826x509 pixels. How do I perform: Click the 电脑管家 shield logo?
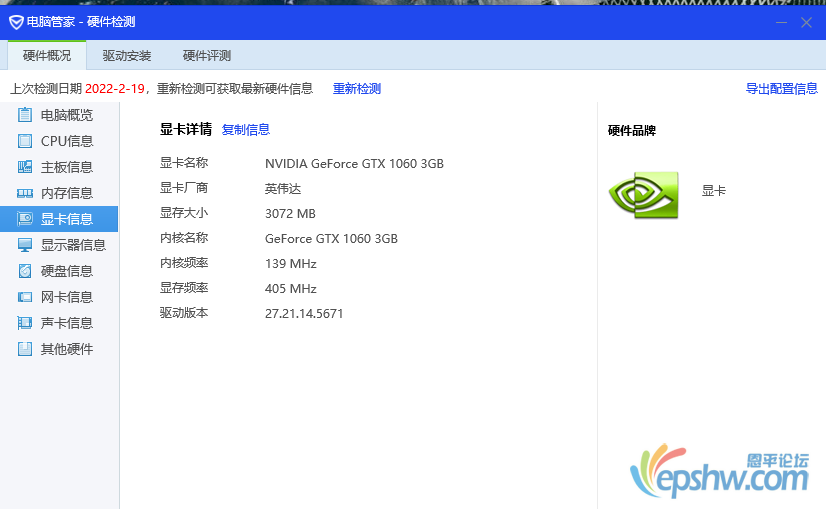click(x=16, y=22)
